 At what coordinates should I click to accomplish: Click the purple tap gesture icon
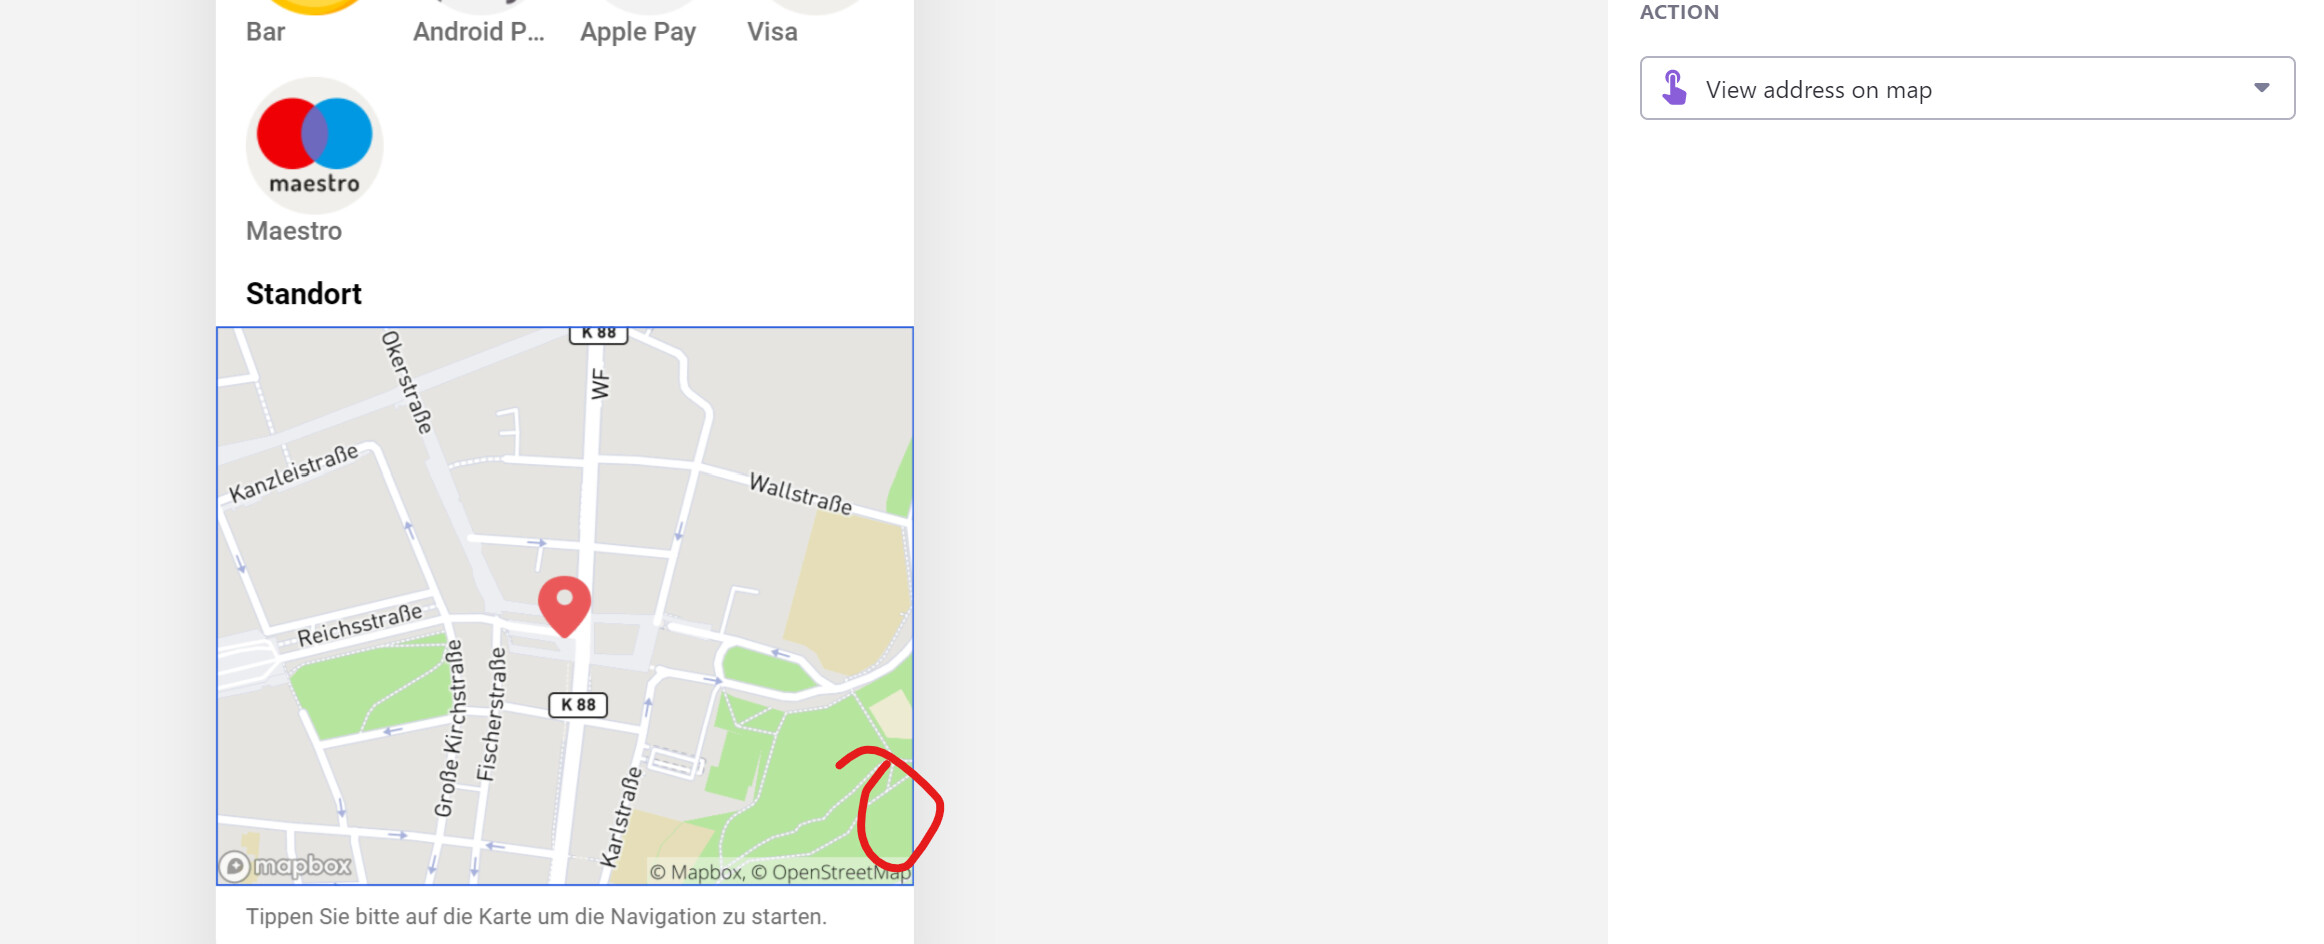coord(1675,88)
